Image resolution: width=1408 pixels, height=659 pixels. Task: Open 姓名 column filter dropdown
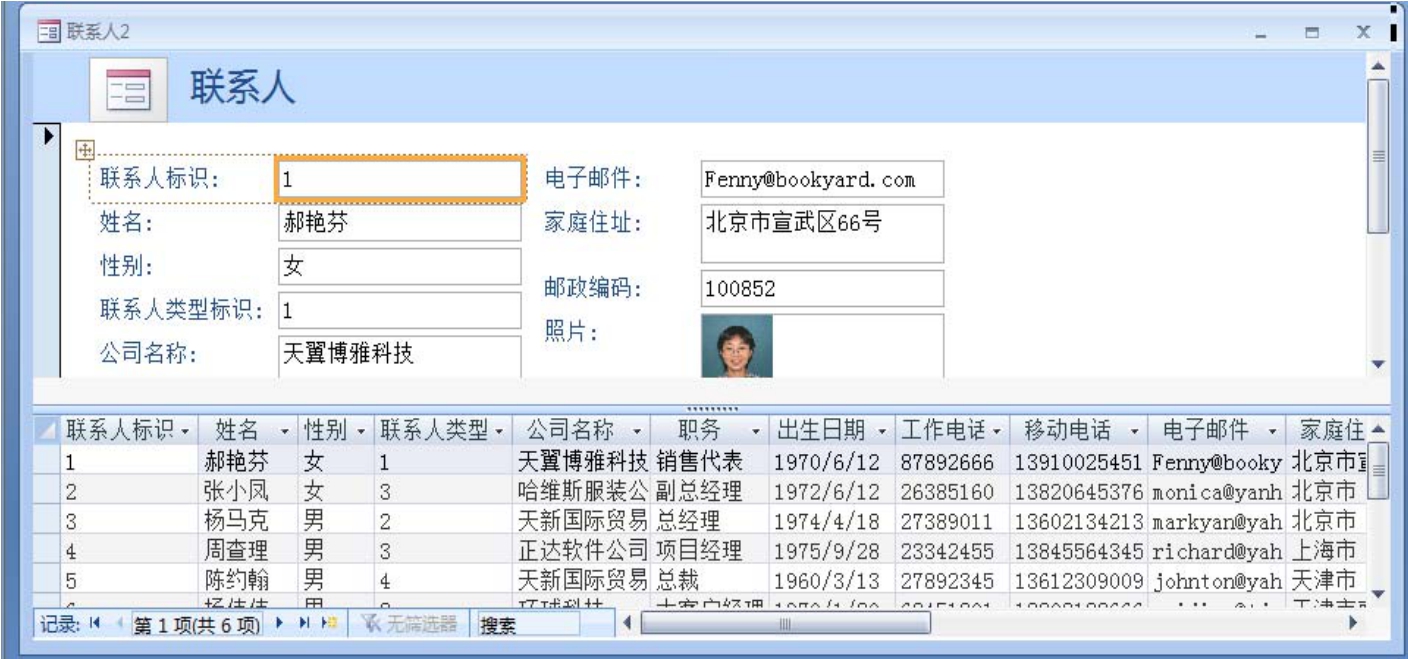click(286, 432)
